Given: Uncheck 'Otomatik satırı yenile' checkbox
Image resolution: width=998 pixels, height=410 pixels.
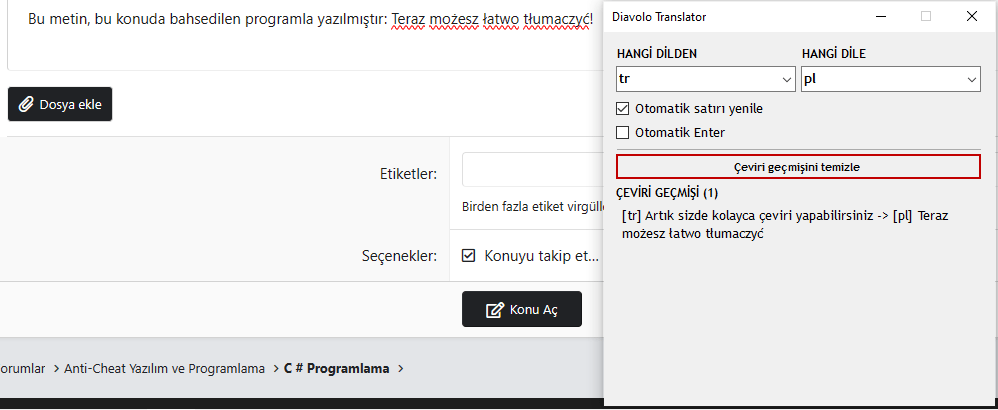Looking at the screenshot, I should (x=622, y=109).
